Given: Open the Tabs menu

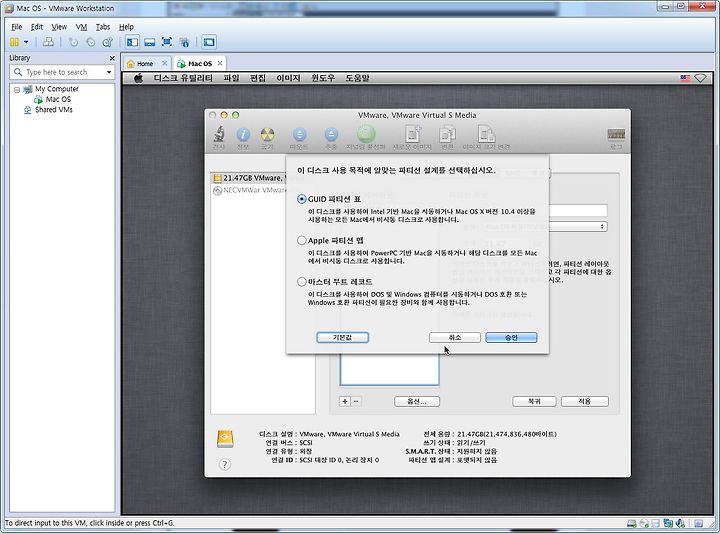Looking at the screenshot, I should pyautogui.click(x=103, y=27).
